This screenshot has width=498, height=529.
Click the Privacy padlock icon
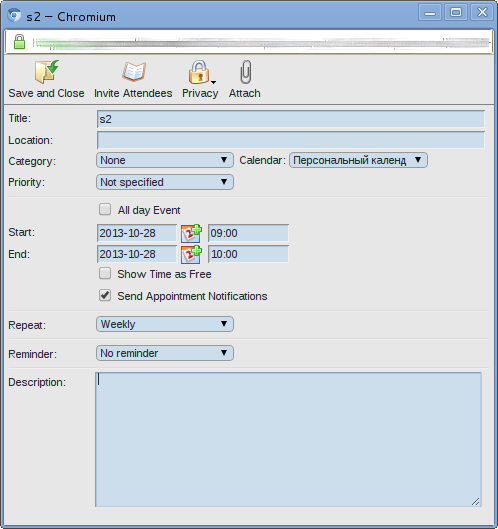(x=199, y=72)
